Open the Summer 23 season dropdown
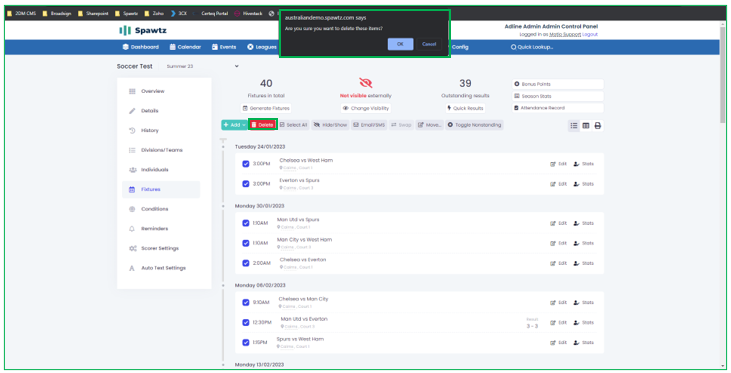The image size is (731, 373). (x=202, y=66)
